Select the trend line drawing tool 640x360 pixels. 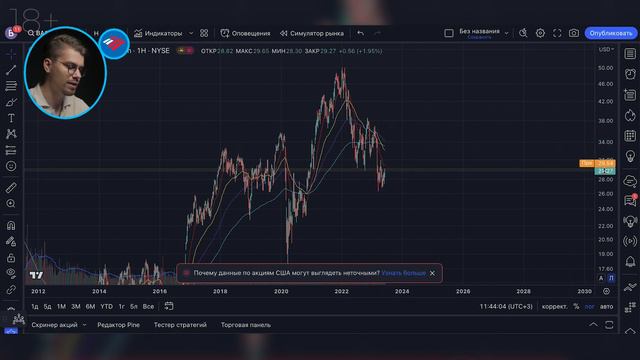(x=11, y=70)
